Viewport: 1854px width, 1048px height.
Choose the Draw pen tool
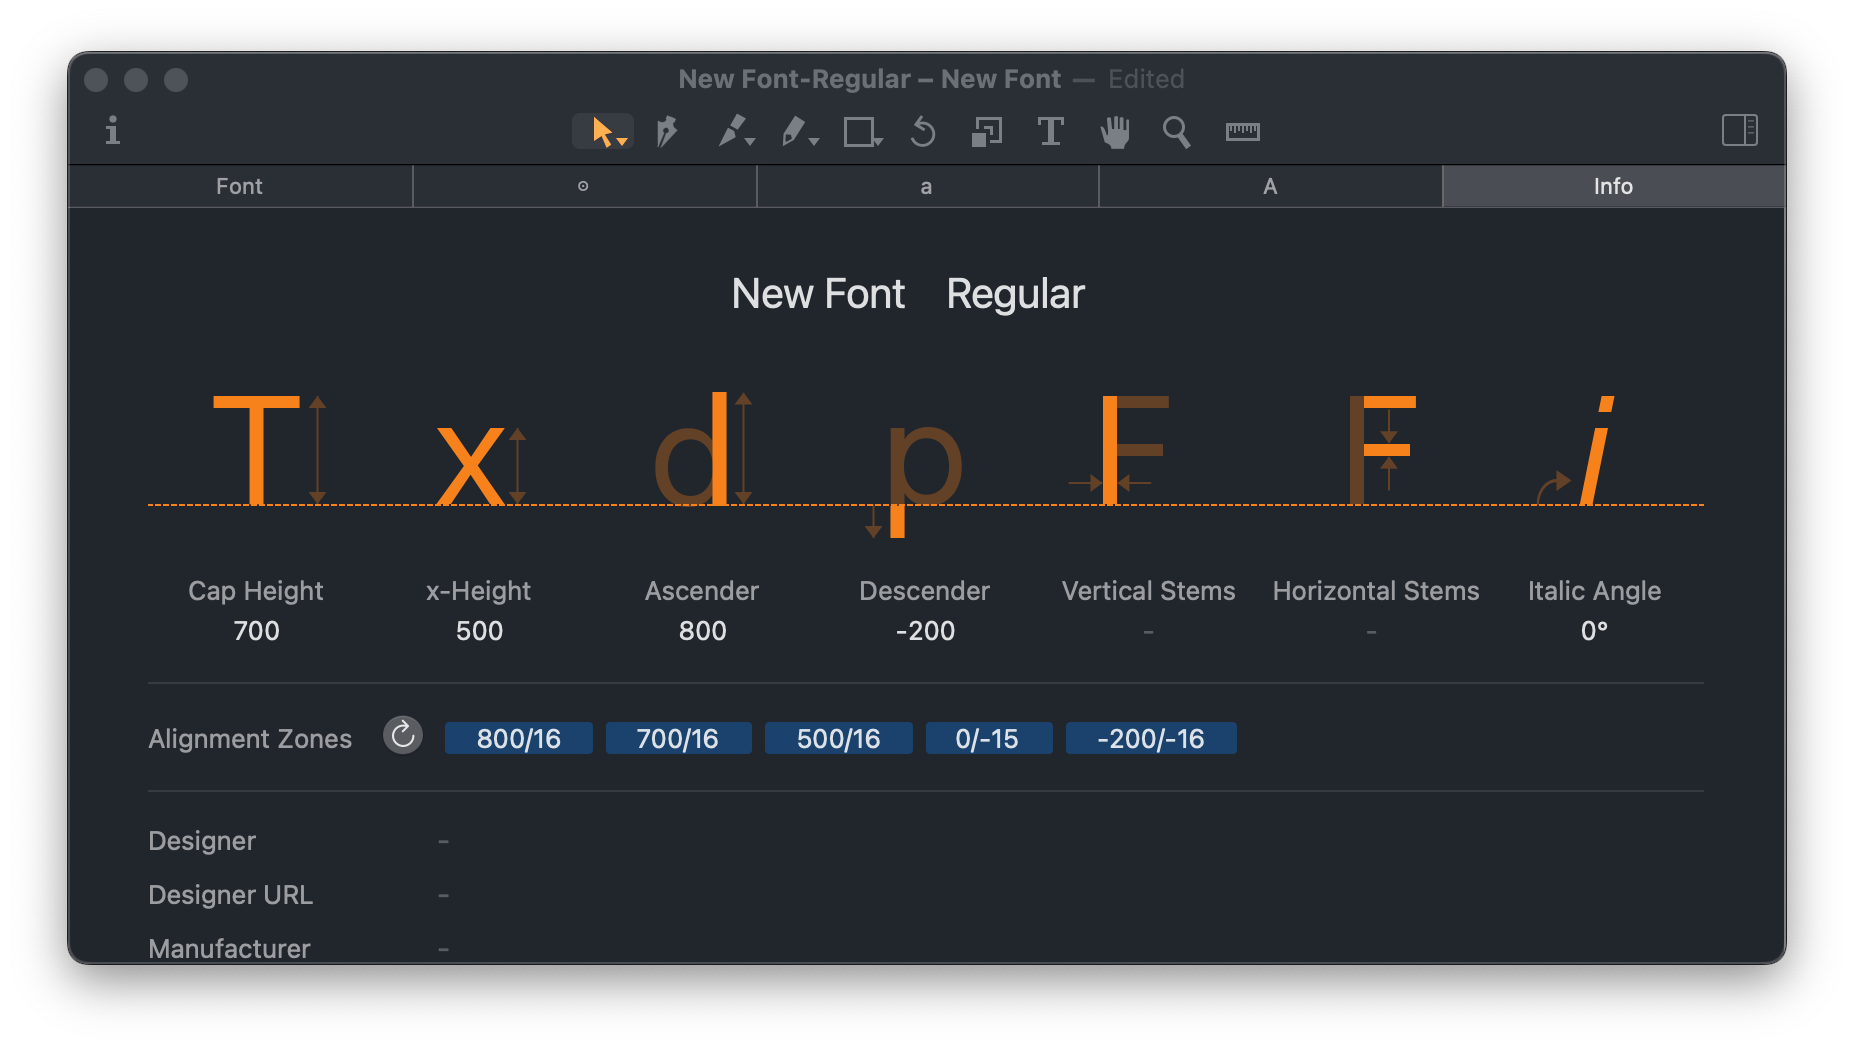[x=666, y=131]
